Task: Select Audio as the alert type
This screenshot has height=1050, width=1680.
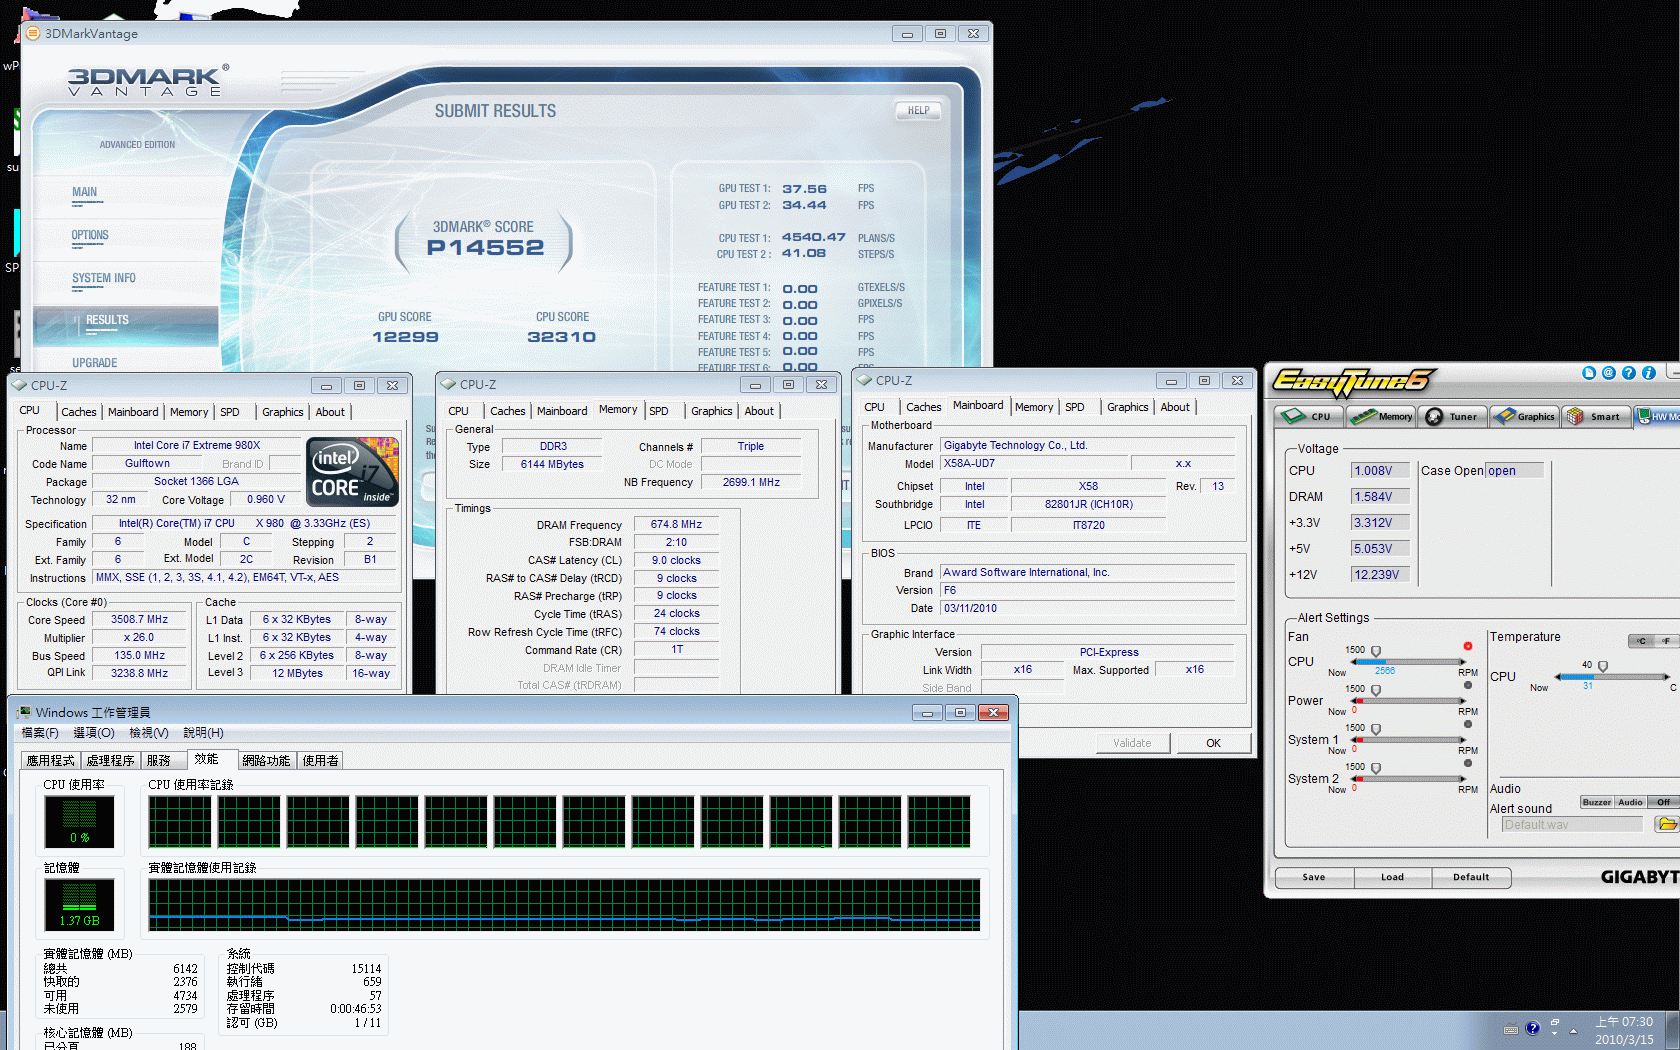Action: 1631,802
